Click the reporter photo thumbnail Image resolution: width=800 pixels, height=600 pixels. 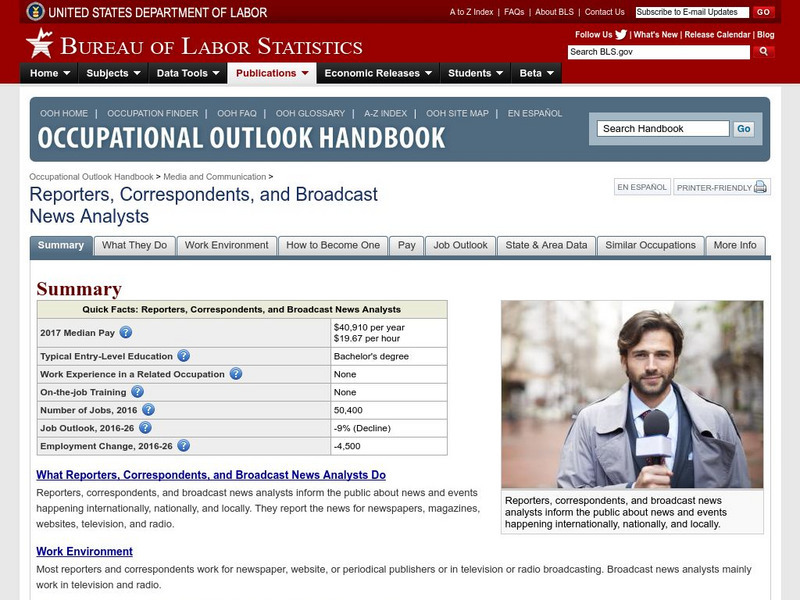pos(632,394)
